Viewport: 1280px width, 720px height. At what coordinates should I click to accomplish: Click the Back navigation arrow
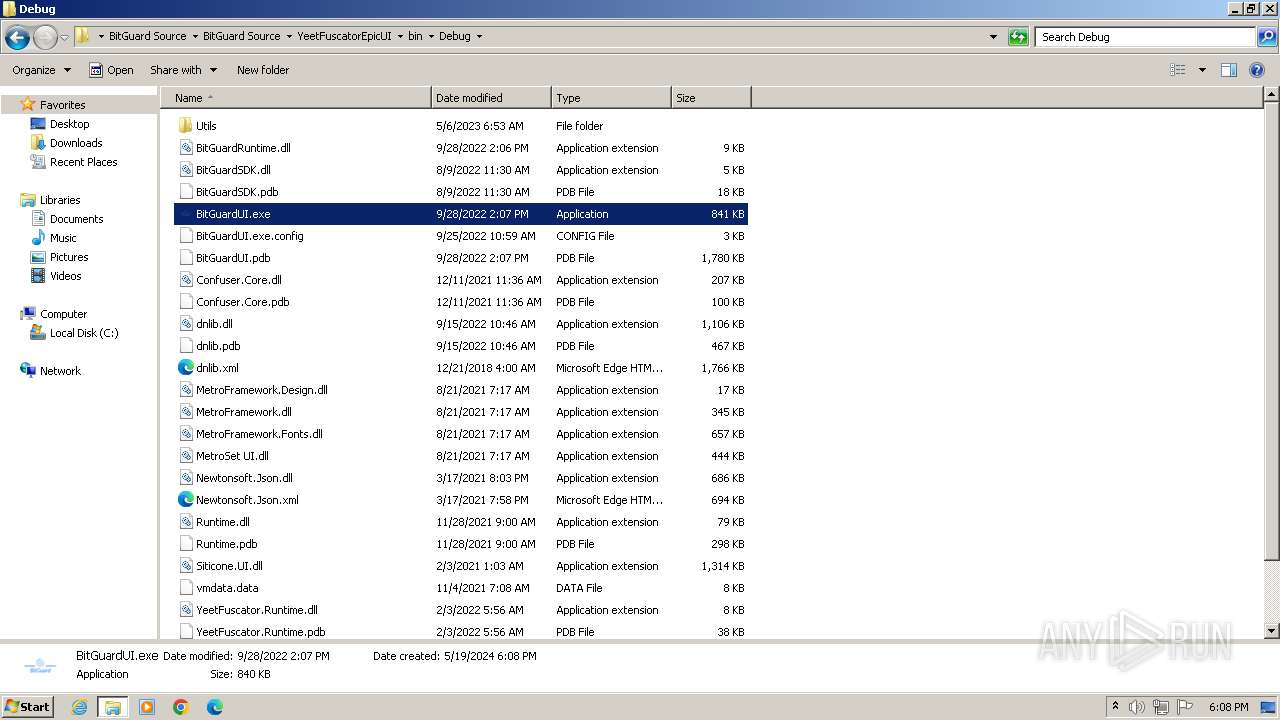pos(17,37)
